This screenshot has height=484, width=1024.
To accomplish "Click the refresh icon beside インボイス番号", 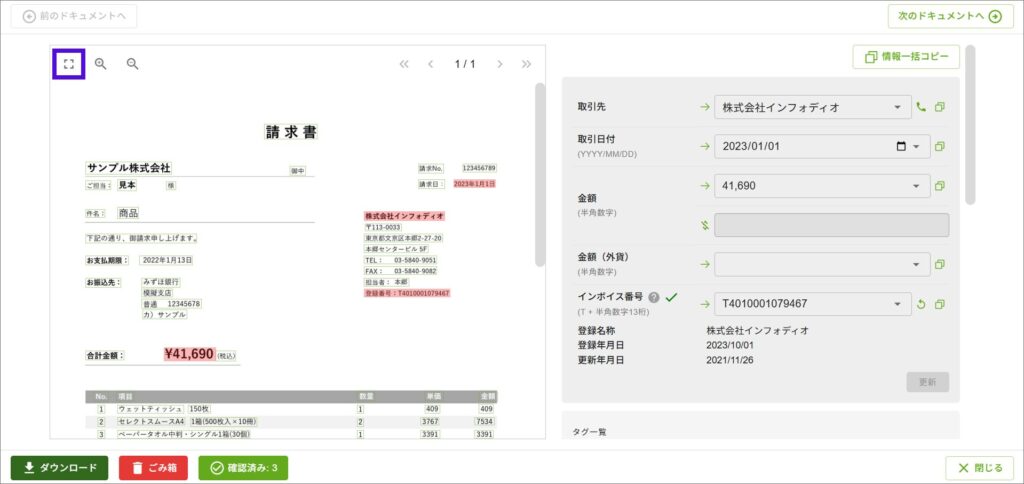I will click(x=921, y=304).
